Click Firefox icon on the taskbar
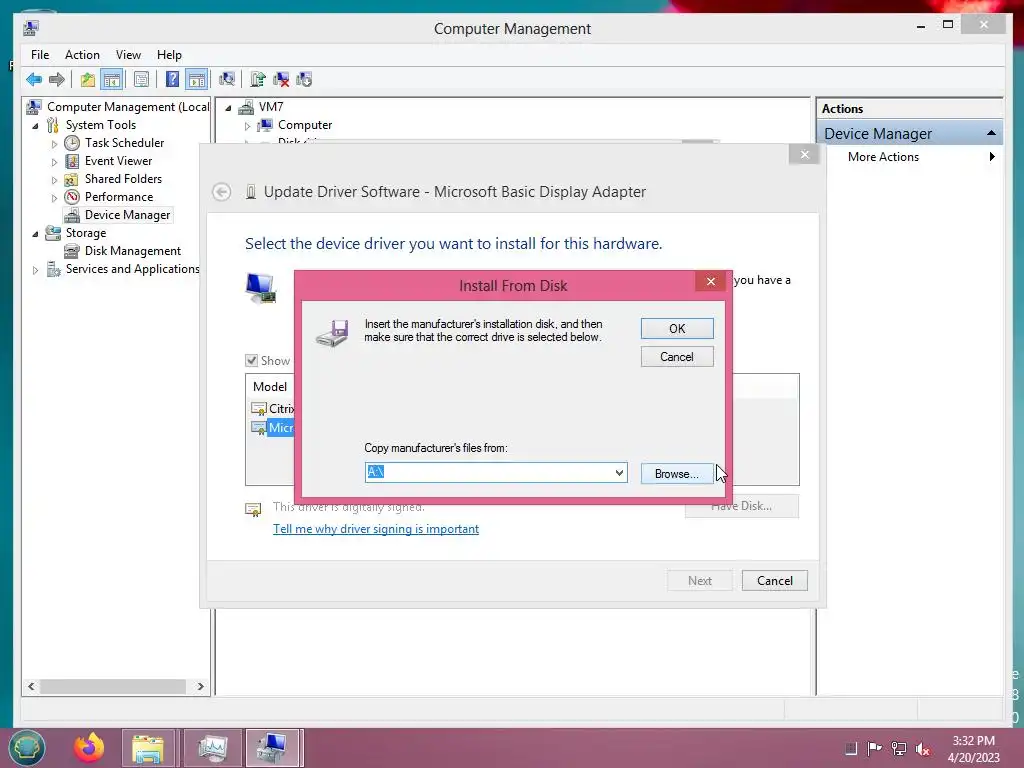Viewport: 1024px width, 768px height. [88, 748]
